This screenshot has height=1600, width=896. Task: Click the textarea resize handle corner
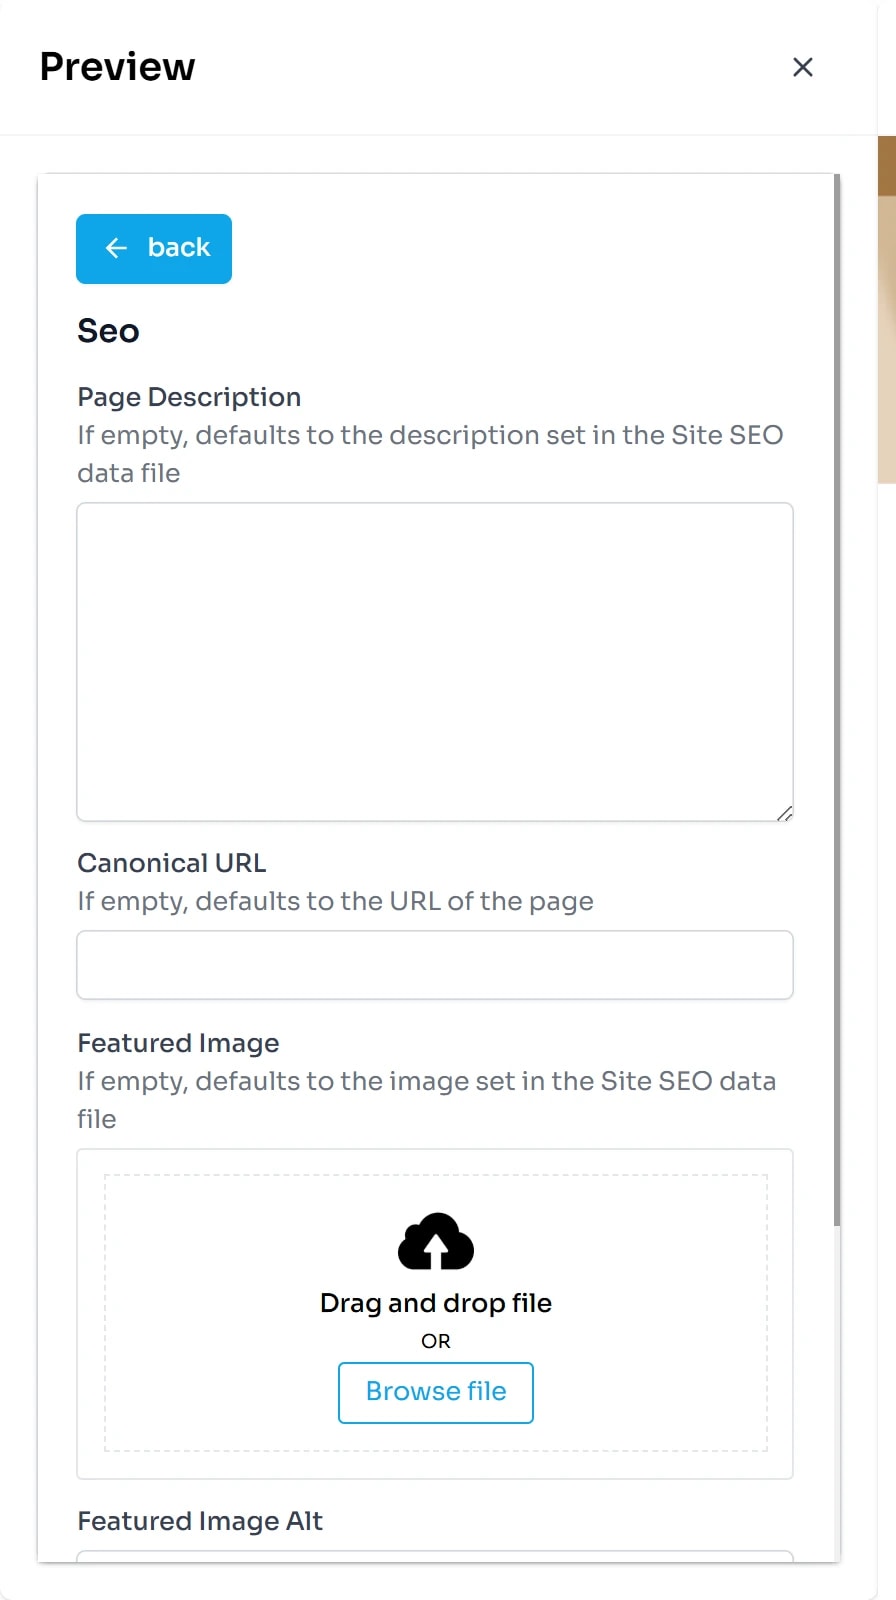785,813
